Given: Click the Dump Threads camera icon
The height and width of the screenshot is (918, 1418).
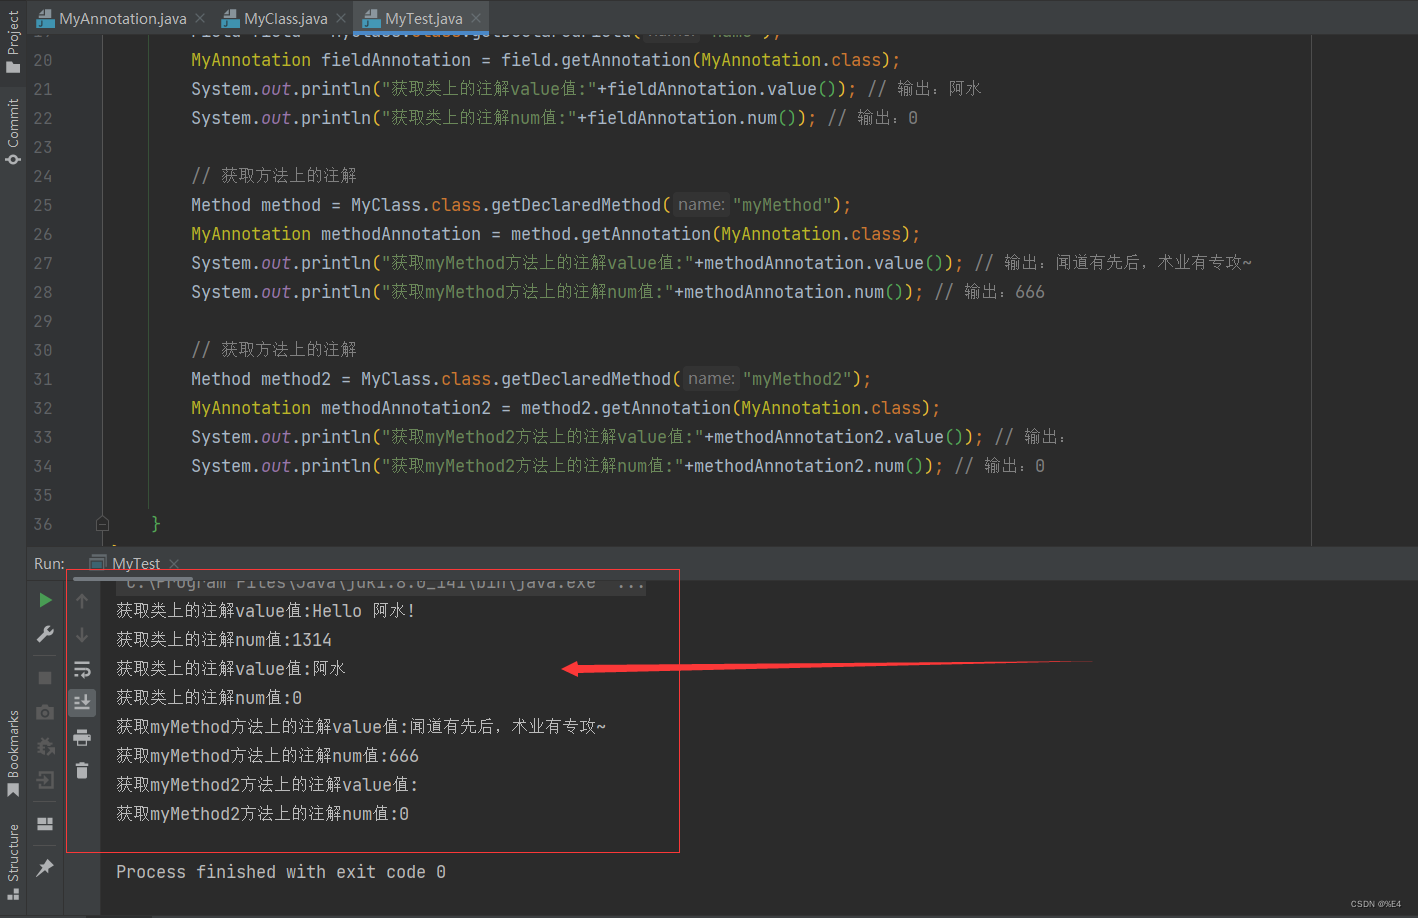Looking at the screenshot, I should (x=45, y=712).
